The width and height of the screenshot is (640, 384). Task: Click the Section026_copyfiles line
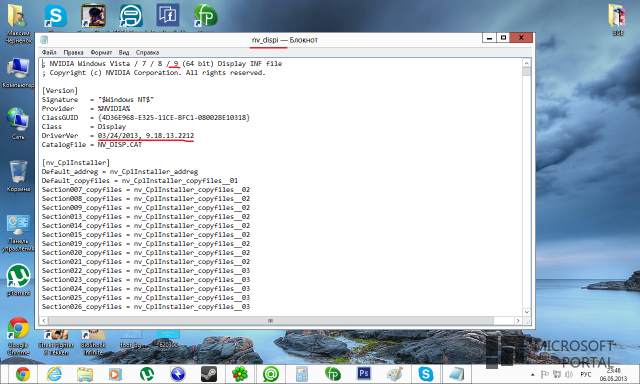tap(146, 306)
